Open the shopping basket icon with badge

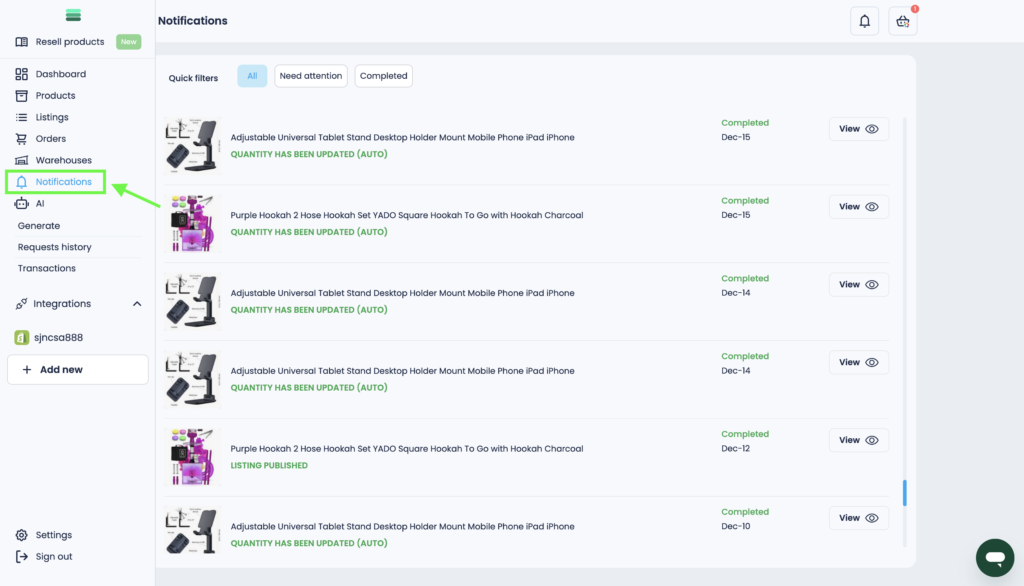click(x=903, y=21)
